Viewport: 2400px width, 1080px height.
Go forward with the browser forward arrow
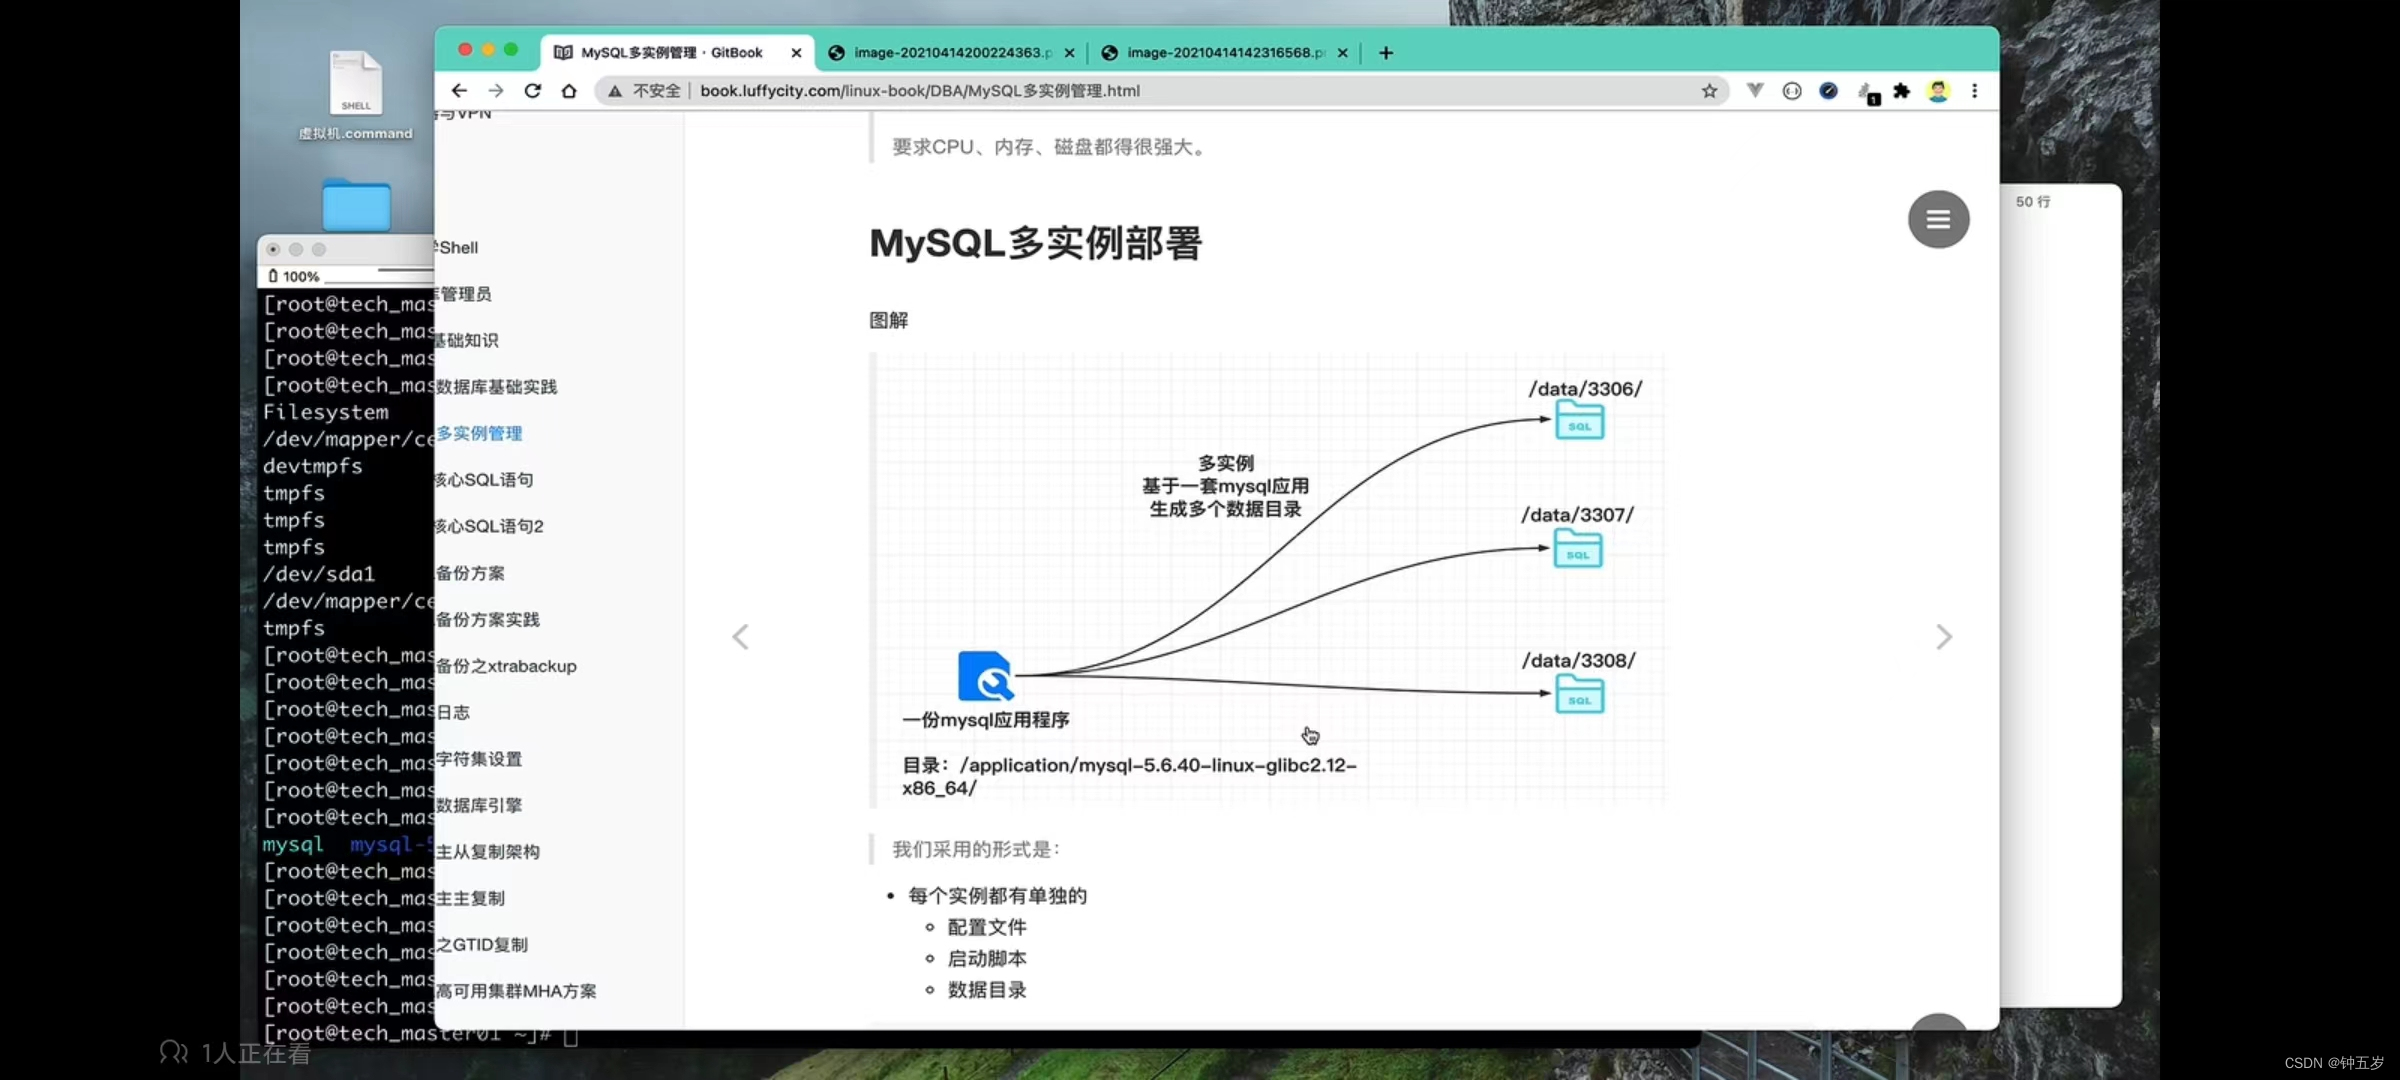(496, 91)
